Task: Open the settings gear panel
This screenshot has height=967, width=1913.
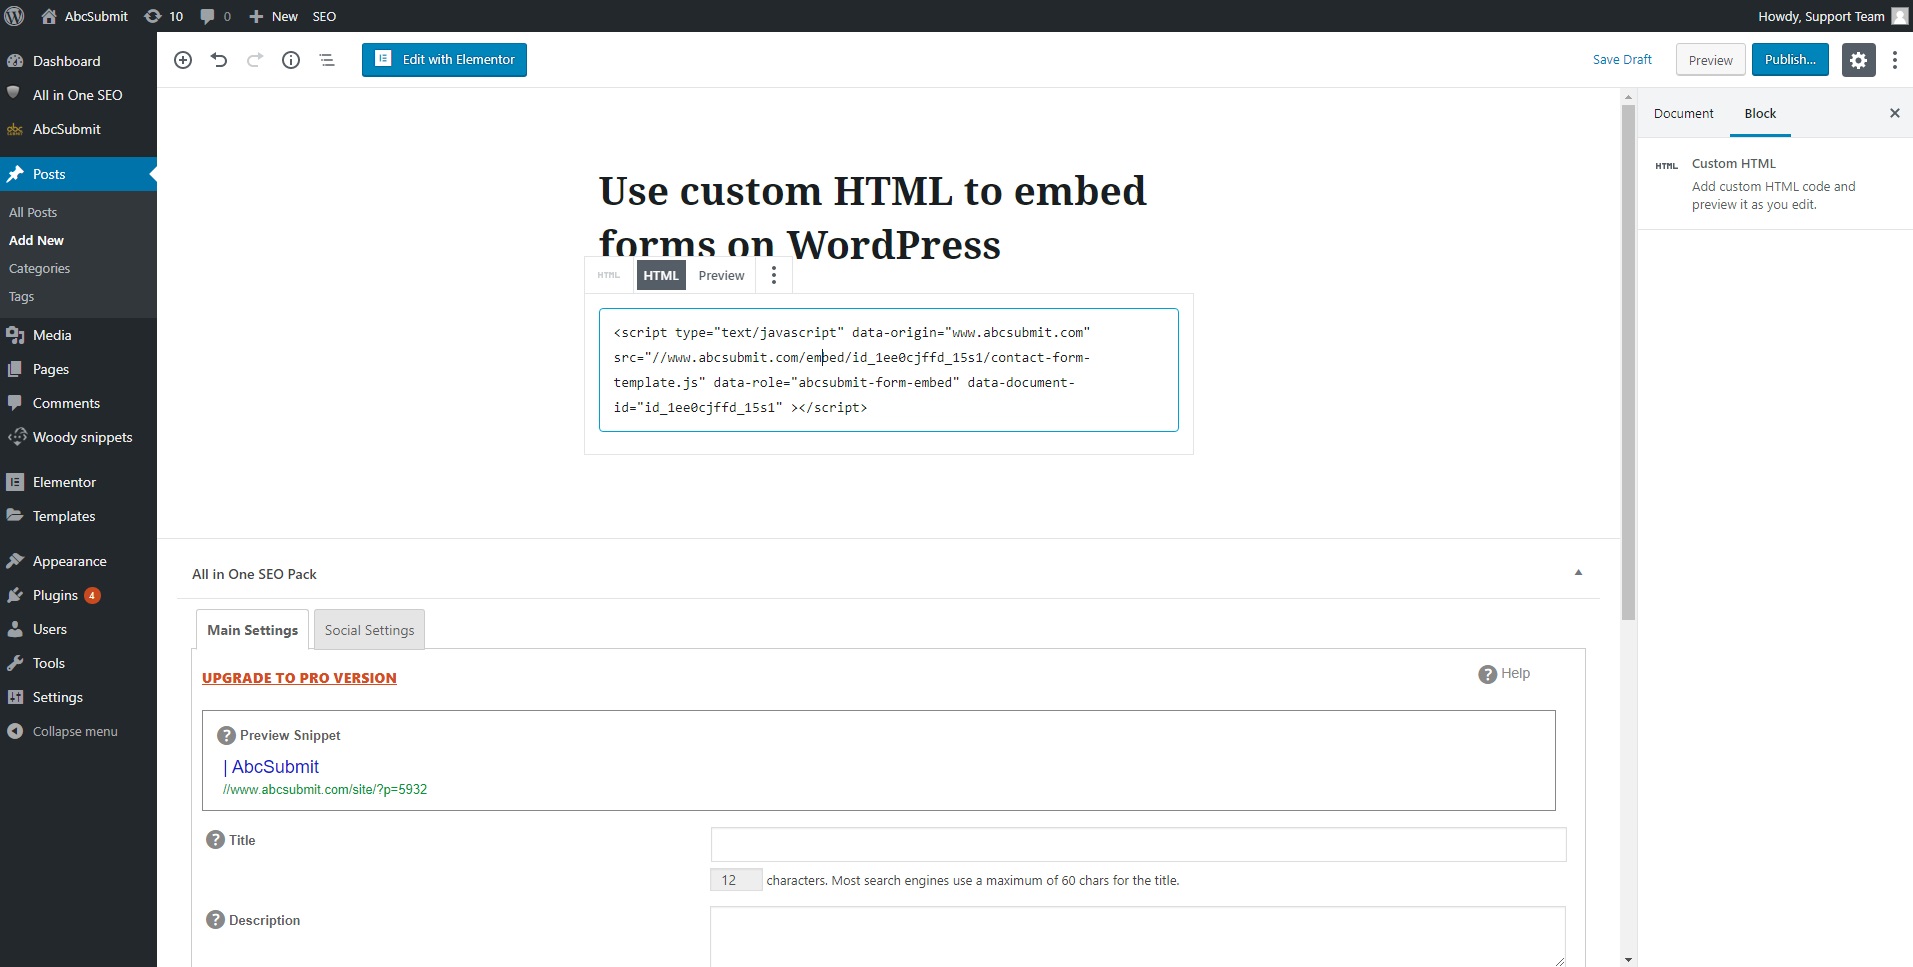Action: pyautogui.click(x=1858, y=60)
